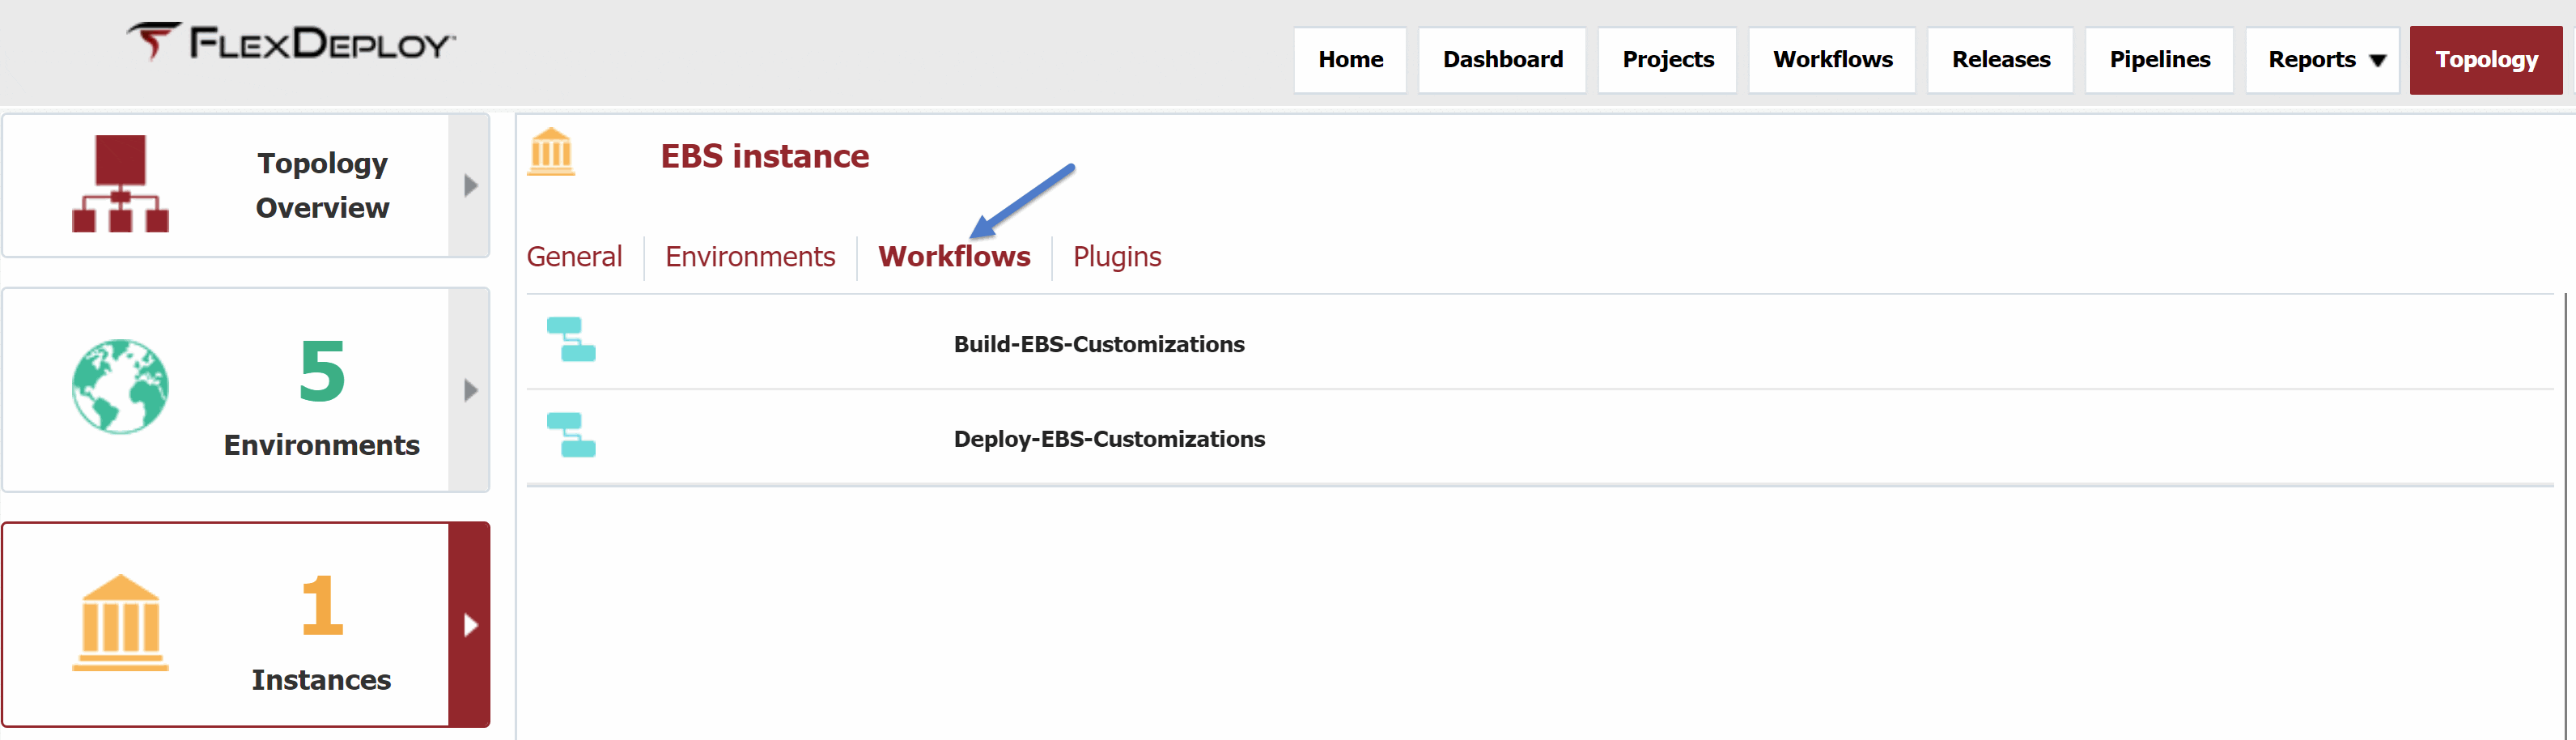Click the orange Instances building icon in sidebar
Screen dimensions: 2576x740
[120, 622]
